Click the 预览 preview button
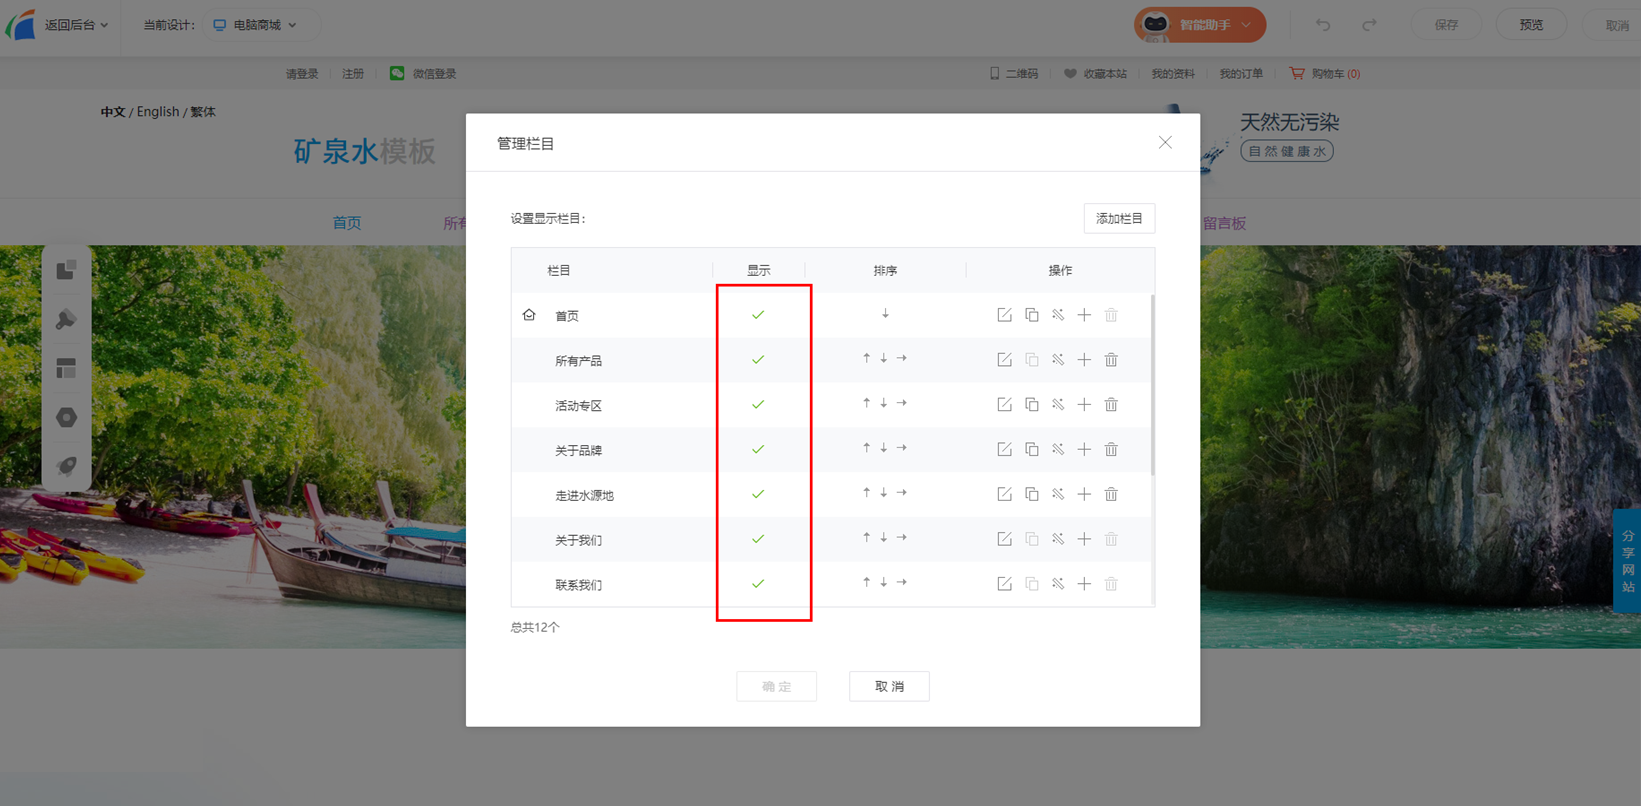 tap(1531, 25)
